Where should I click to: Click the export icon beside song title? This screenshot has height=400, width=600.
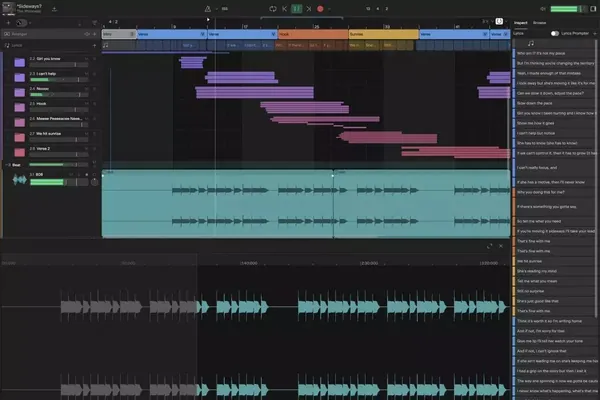(54, 9)
